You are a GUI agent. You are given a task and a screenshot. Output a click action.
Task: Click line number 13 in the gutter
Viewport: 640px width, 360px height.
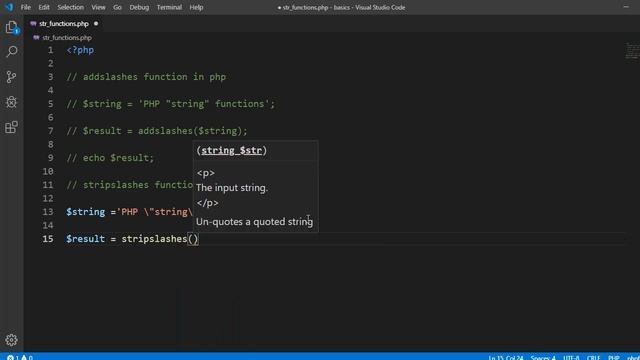pyautogui.click(x=48, y=212)
